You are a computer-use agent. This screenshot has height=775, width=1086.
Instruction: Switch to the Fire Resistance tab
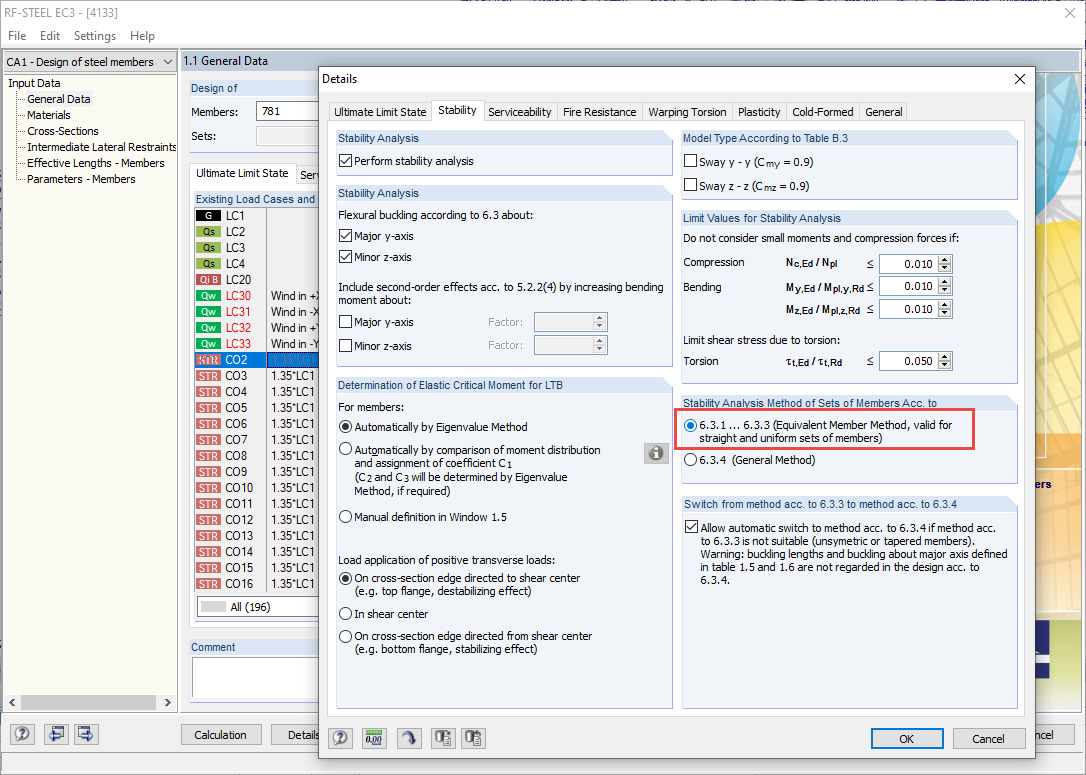pyautogui.click(x=600, y=112)
